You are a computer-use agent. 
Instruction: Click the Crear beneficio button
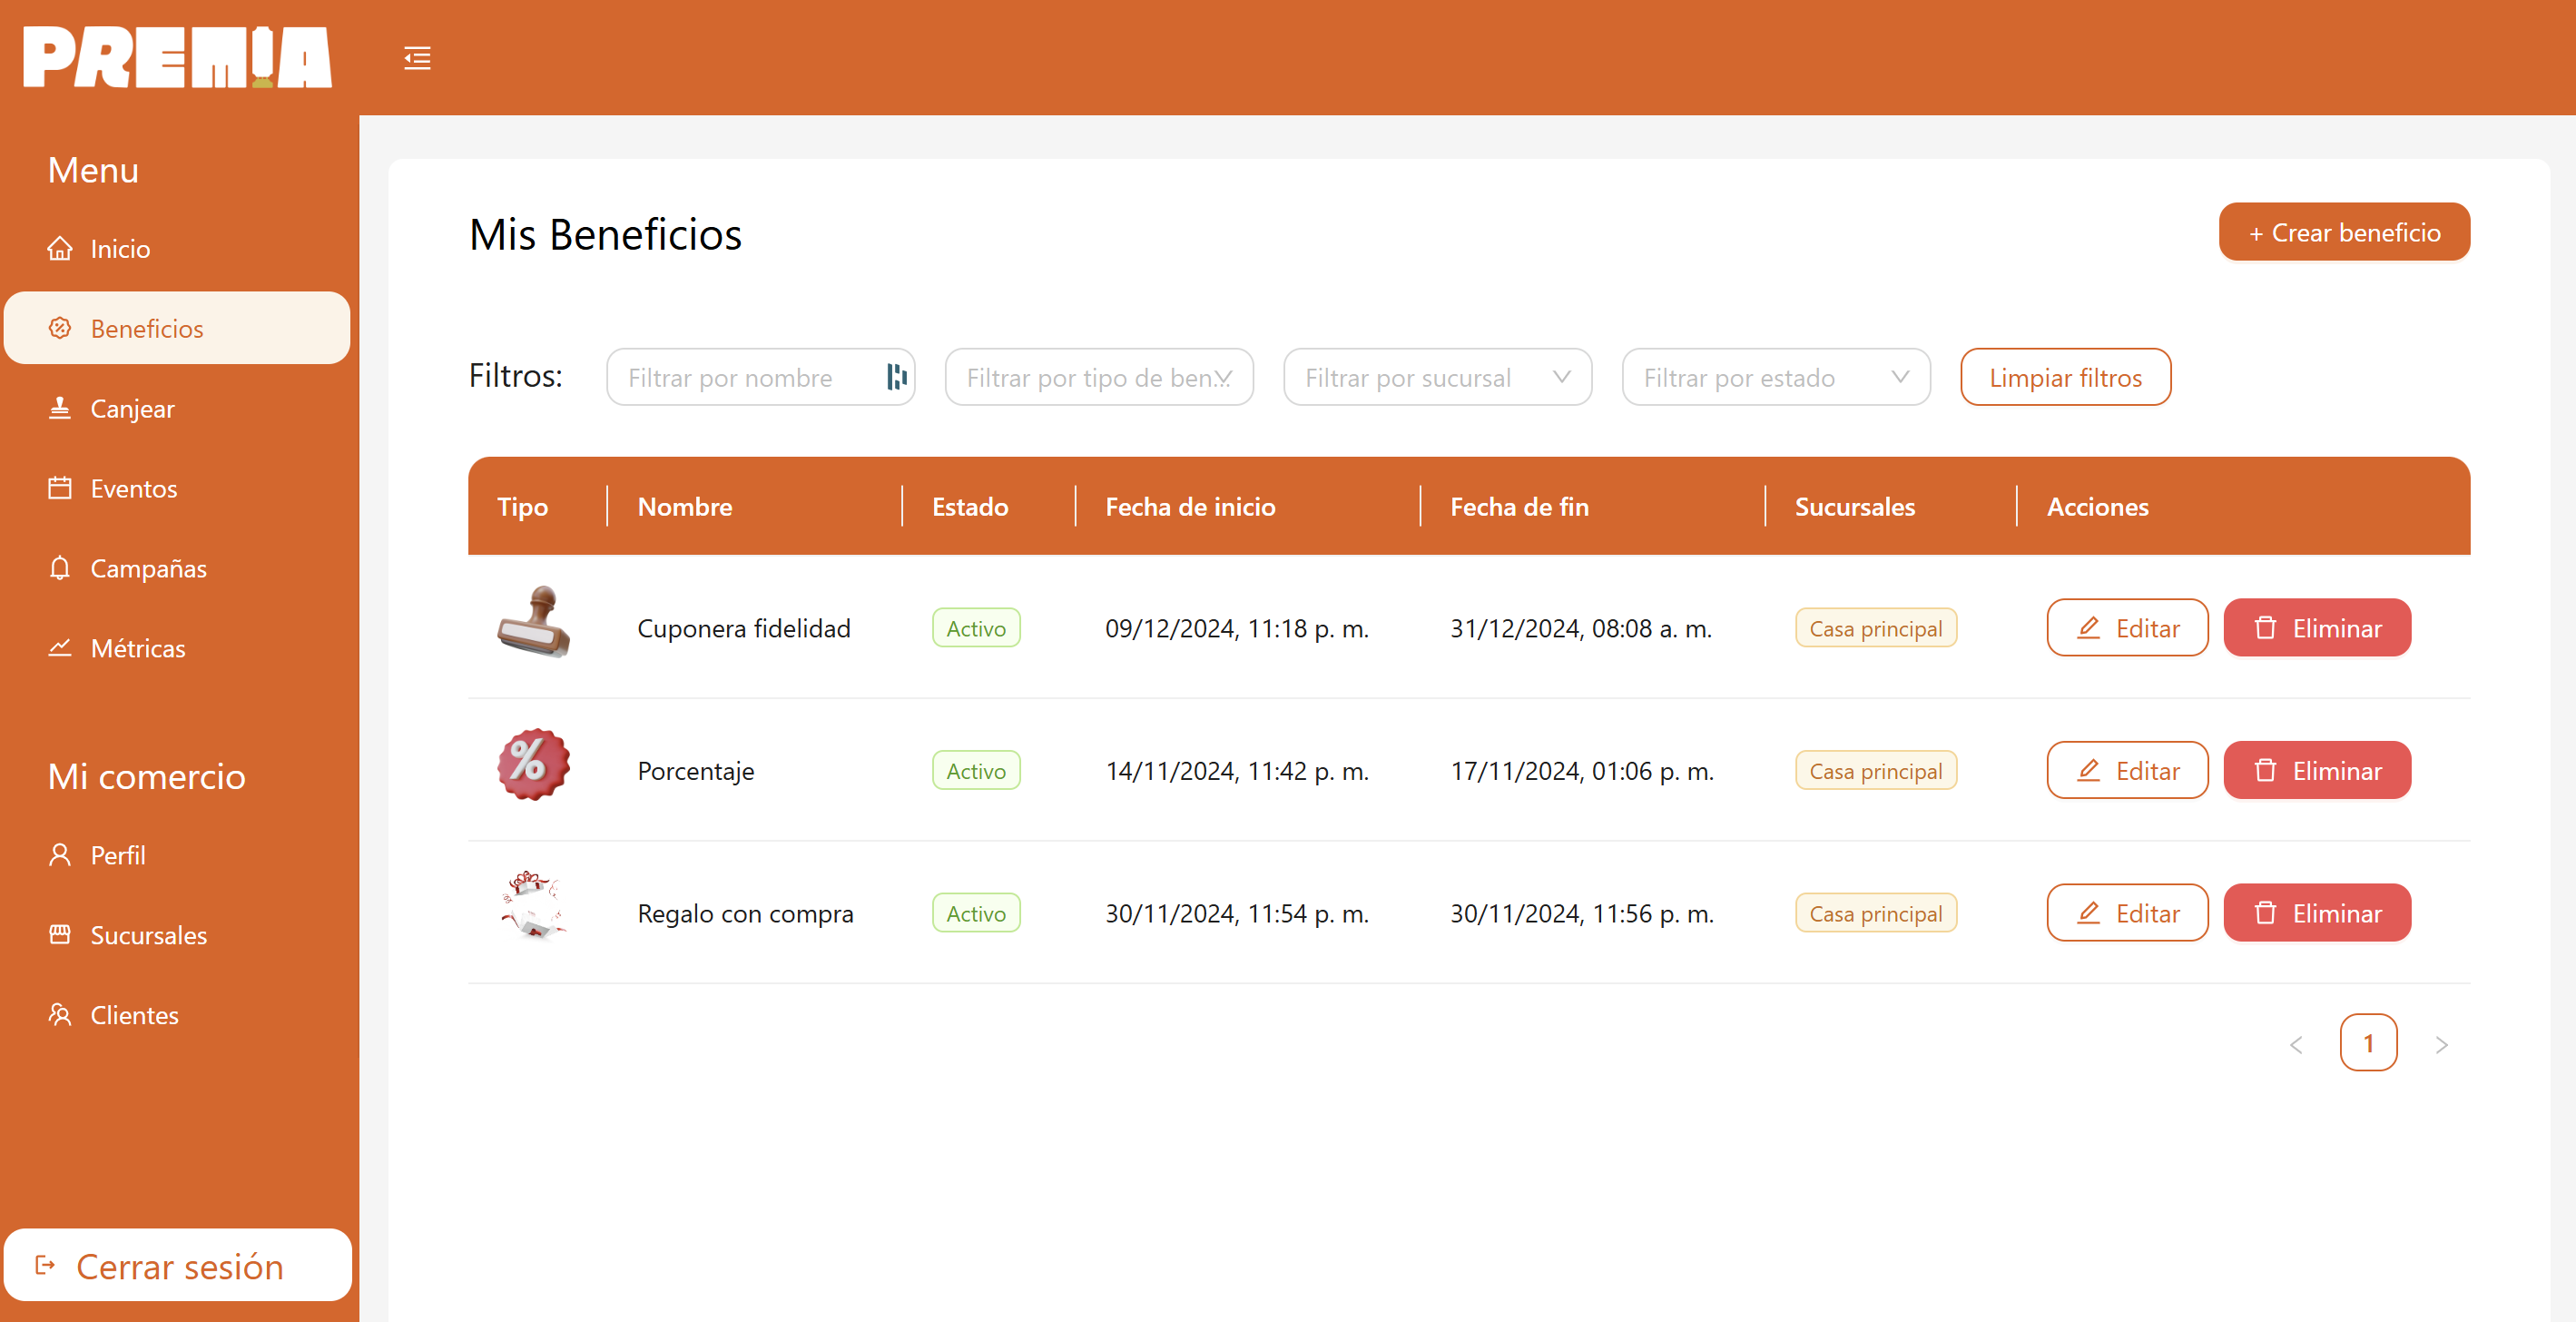pyautogui.click(x=2343, y=232)
